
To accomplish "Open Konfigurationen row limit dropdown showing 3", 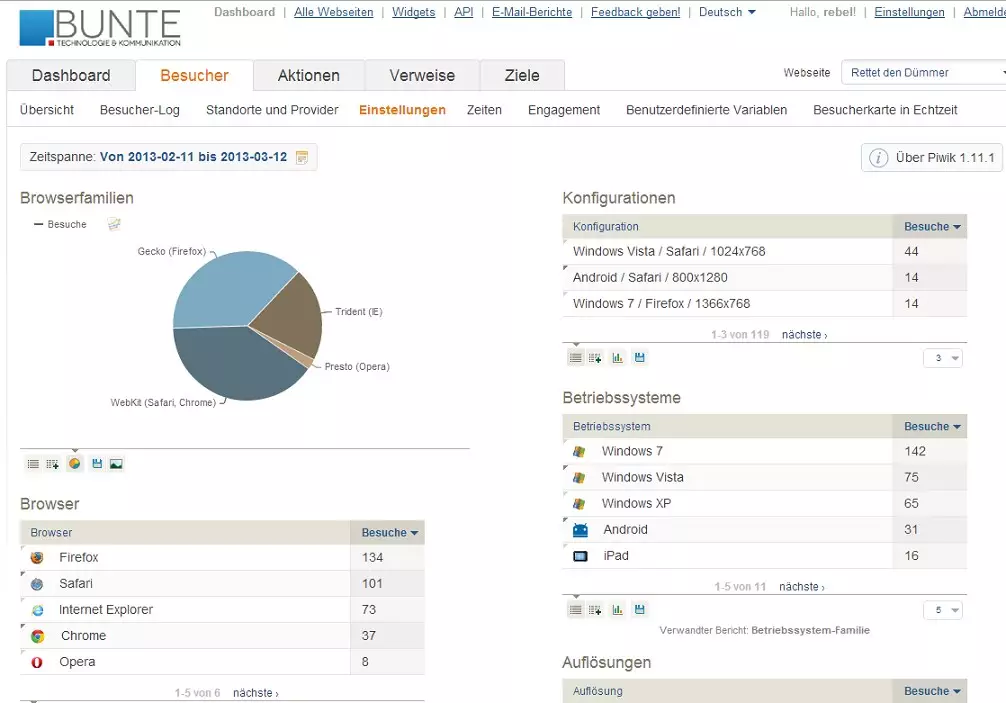I will click(942, 358).
